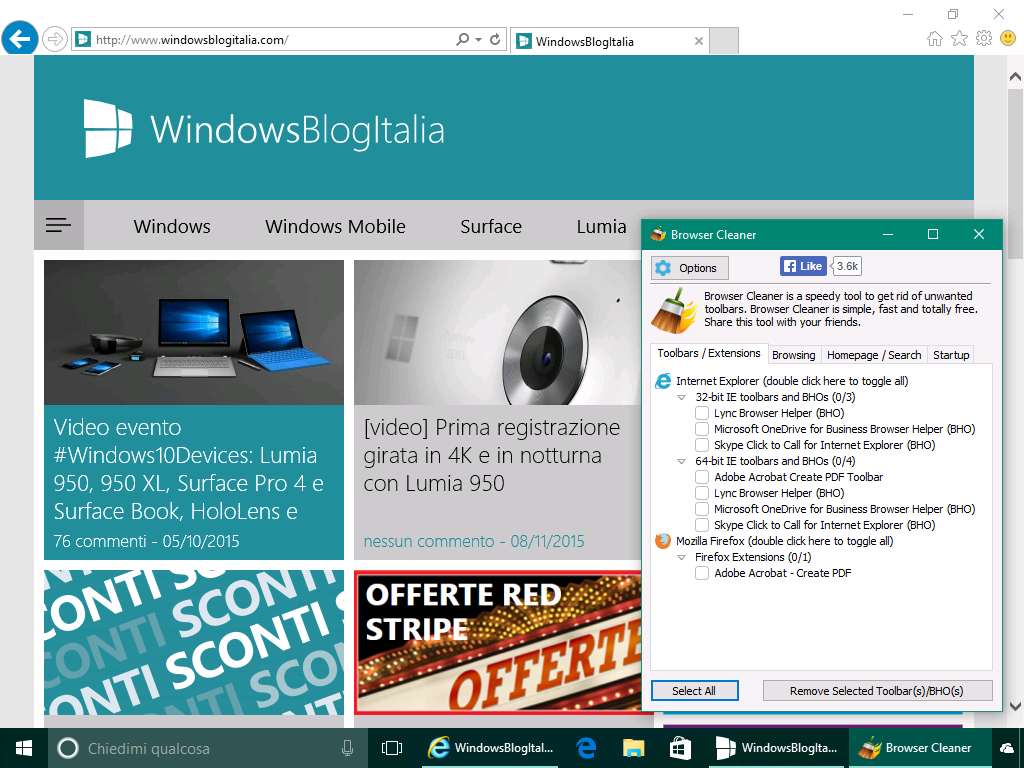Switch to the WindowsBlogIta... app taskbar button
This screenshot has height=768, width=1024.
pos(777,748)
